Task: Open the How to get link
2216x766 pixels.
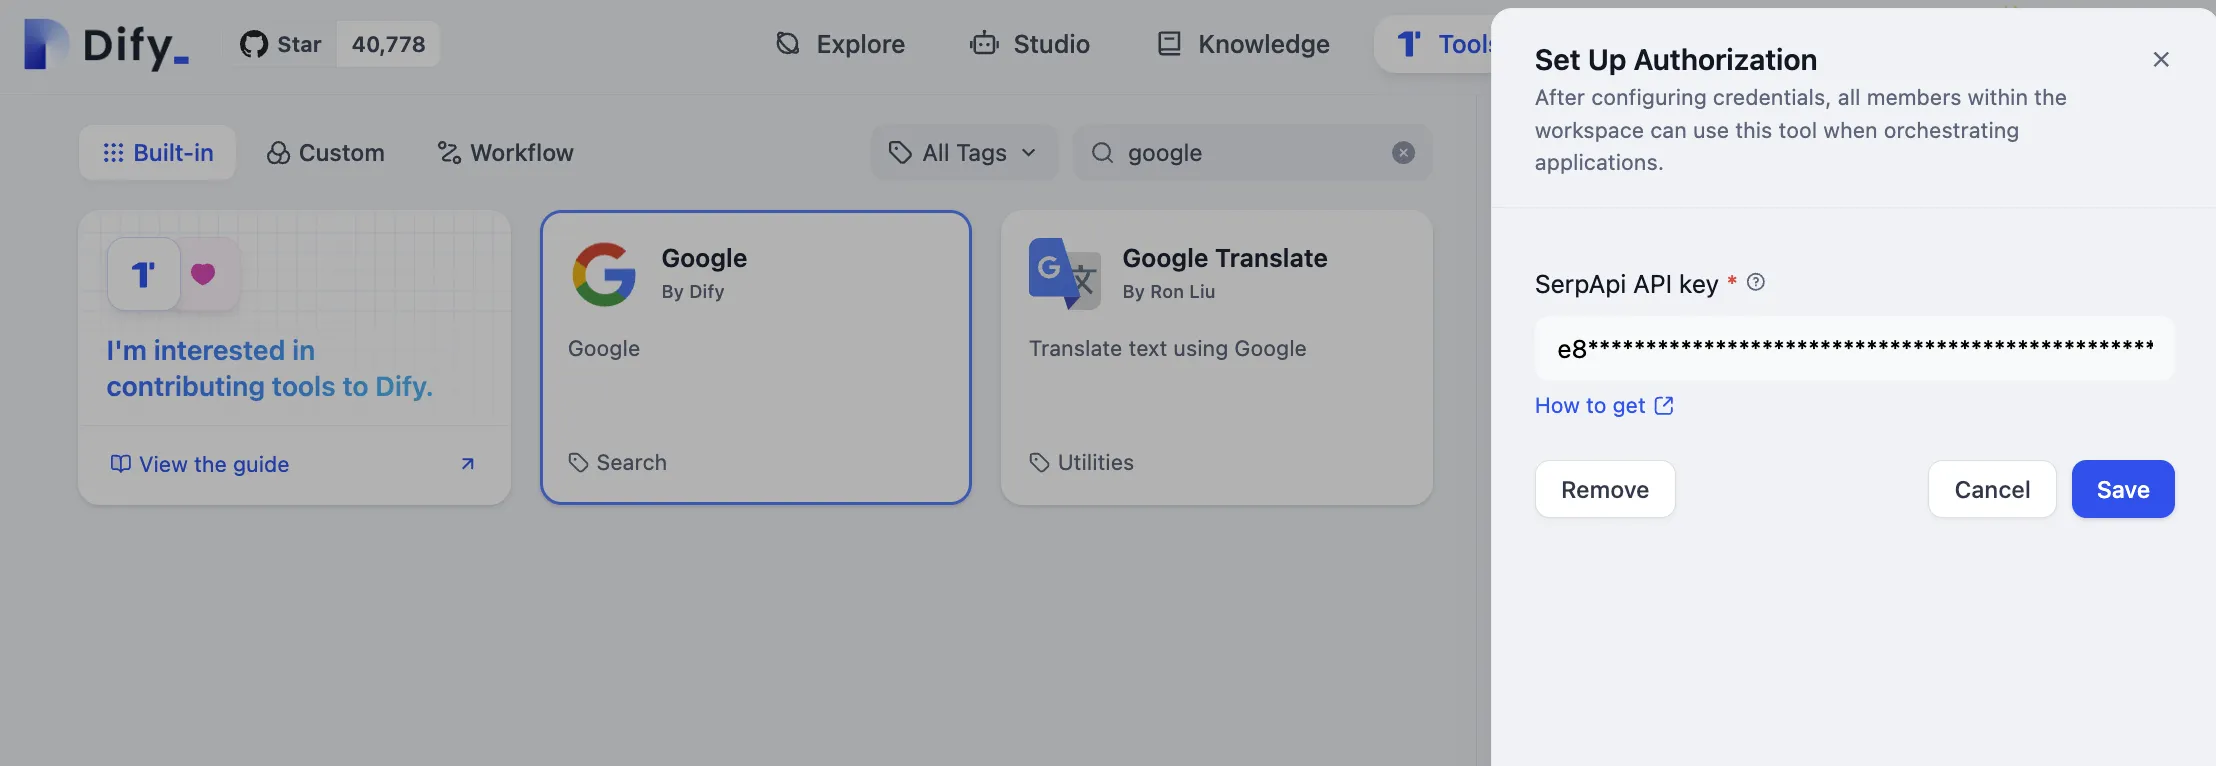Action: click(1603, 406)
